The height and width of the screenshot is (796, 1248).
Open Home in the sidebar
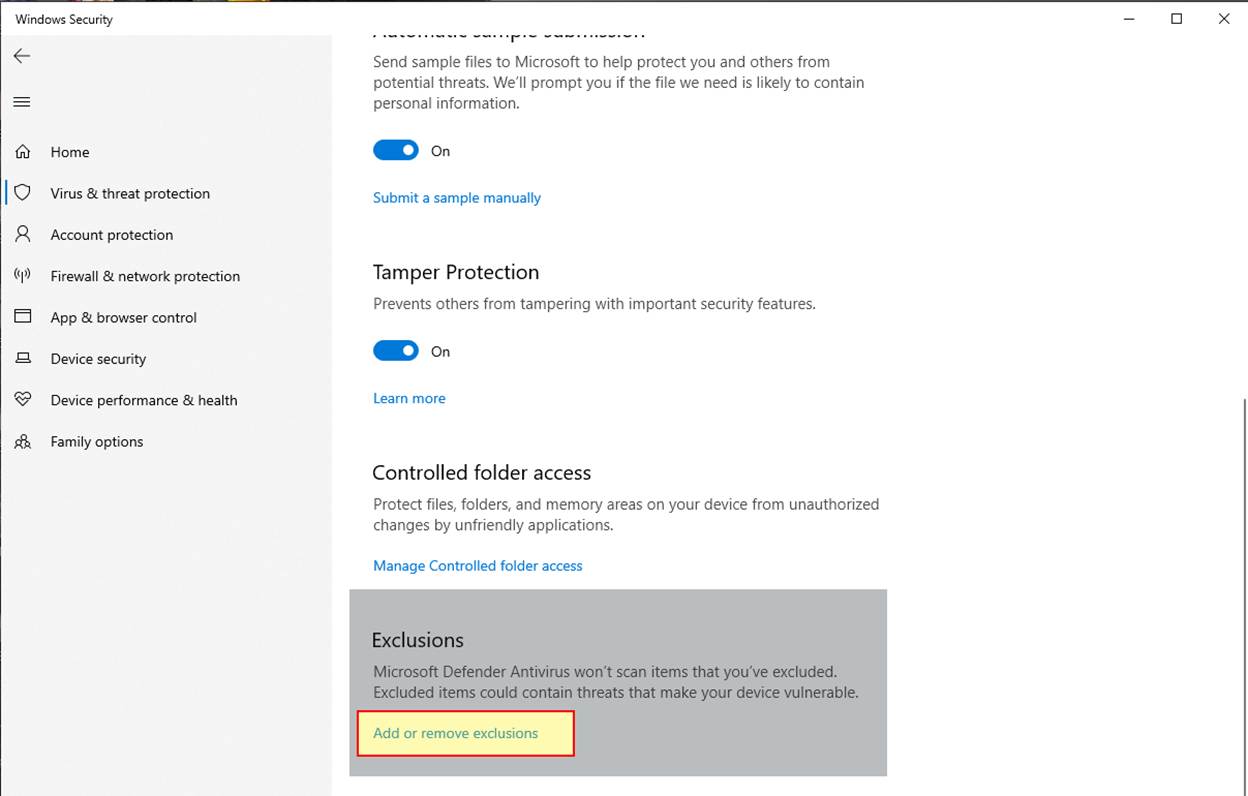[x=70, y=152]
